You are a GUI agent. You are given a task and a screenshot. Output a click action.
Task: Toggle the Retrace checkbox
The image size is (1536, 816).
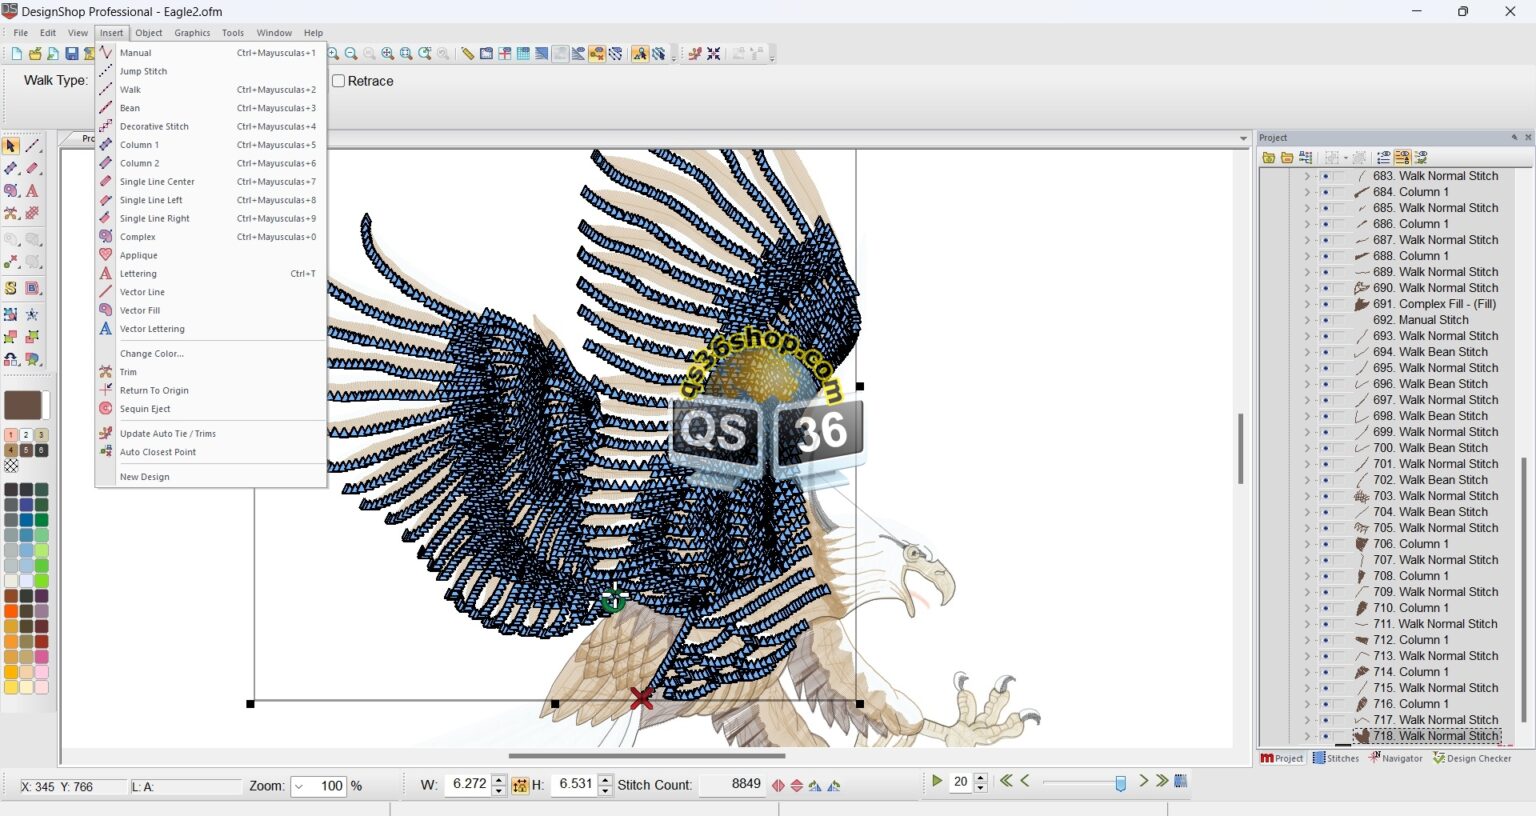point(337,81)
